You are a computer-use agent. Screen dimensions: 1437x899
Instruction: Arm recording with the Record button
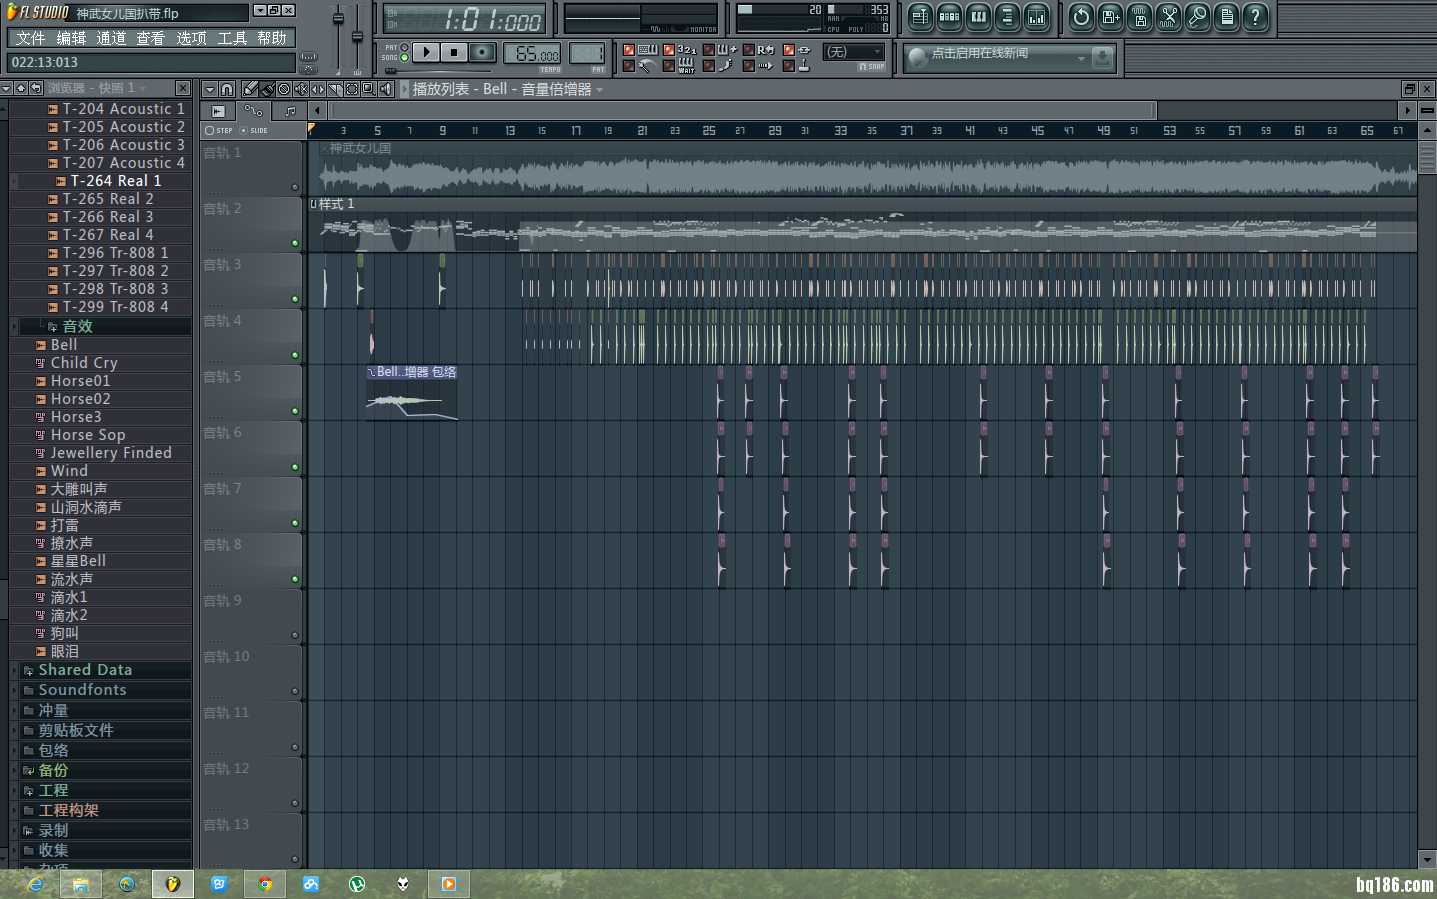[x=482, y=52]
